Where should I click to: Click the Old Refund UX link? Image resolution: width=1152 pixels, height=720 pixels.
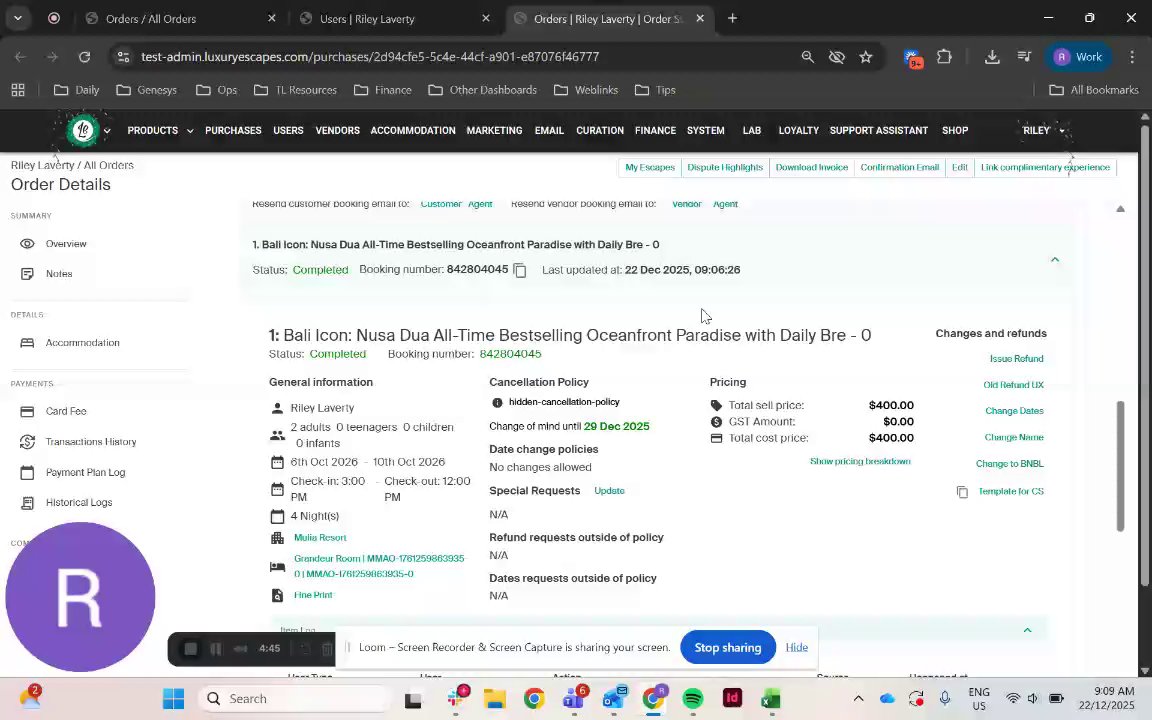pos(1013,385)
